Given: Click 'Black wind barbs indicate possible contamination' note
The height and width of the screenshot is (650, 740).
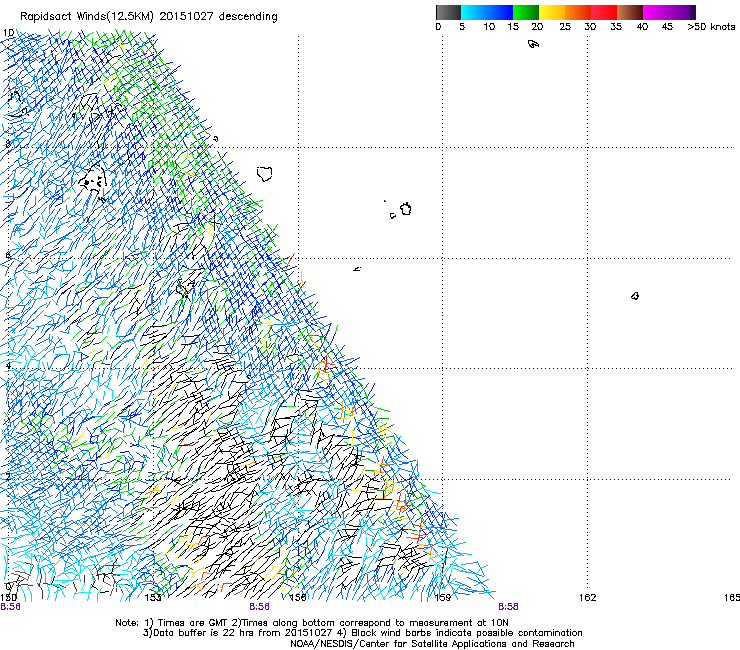Looking at the screenshot, I should tap(467, 633).
